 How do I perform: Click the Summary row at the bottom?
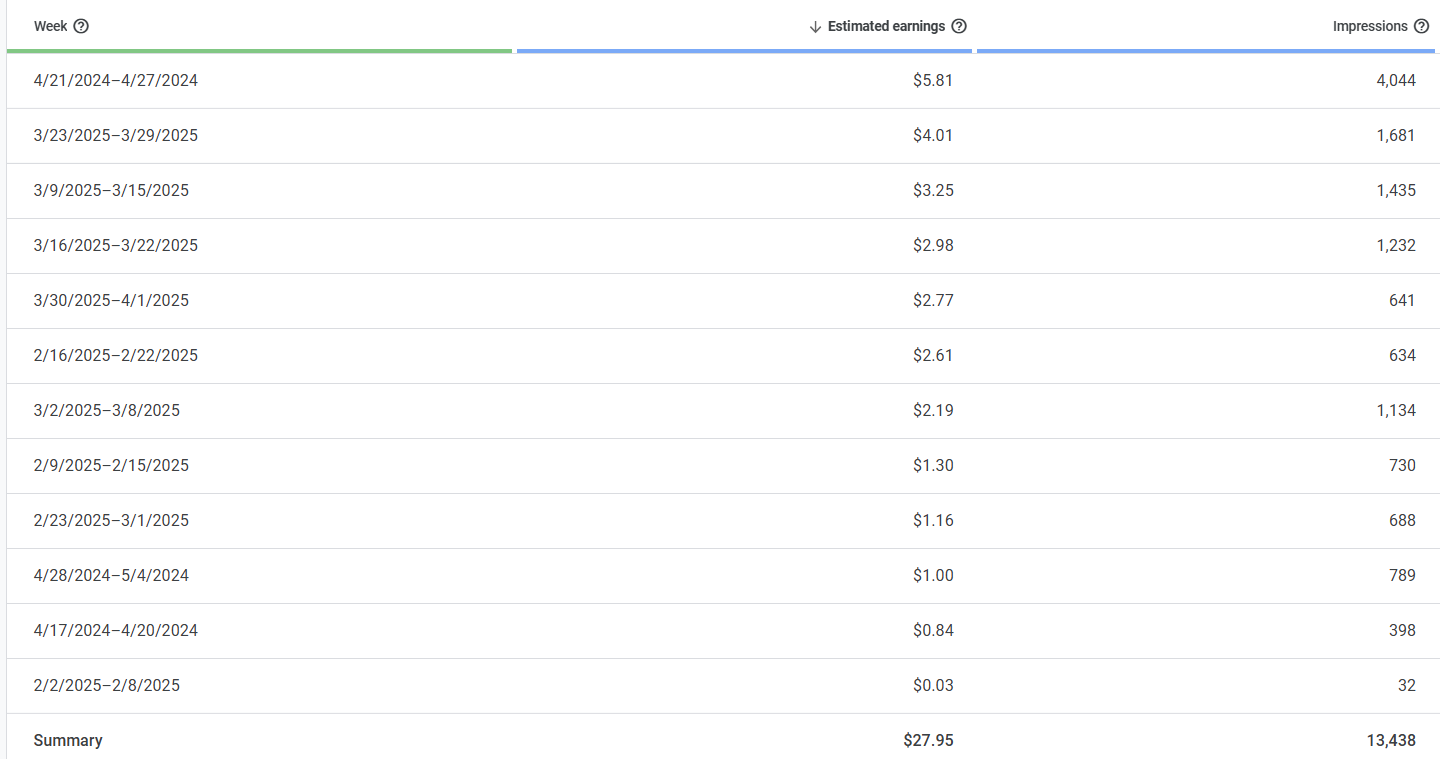pos(68,740)
